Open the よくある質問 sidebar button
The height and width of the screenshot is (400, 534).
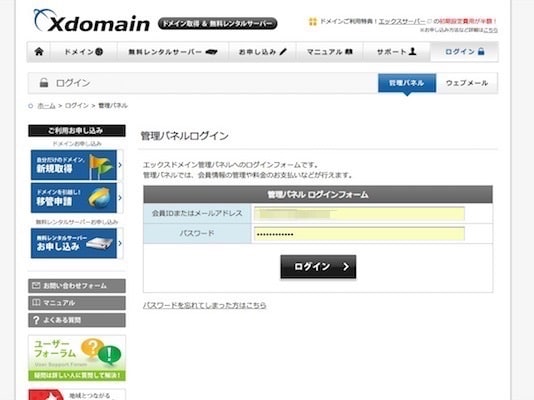[x=77, y=320]
